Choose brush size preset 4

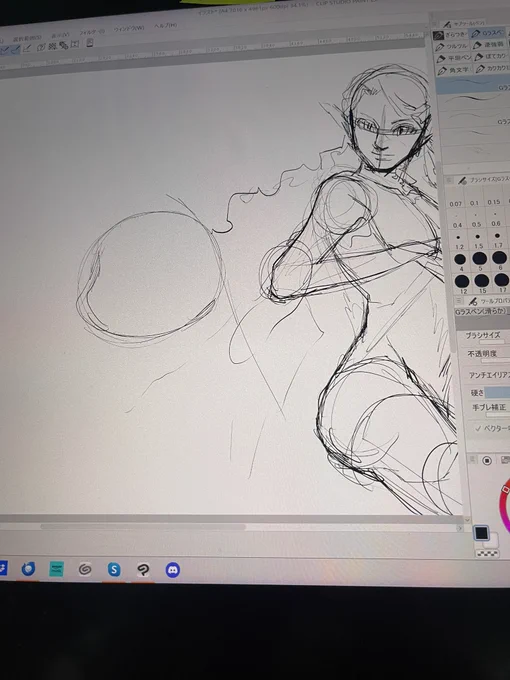(x=461, y=262)
